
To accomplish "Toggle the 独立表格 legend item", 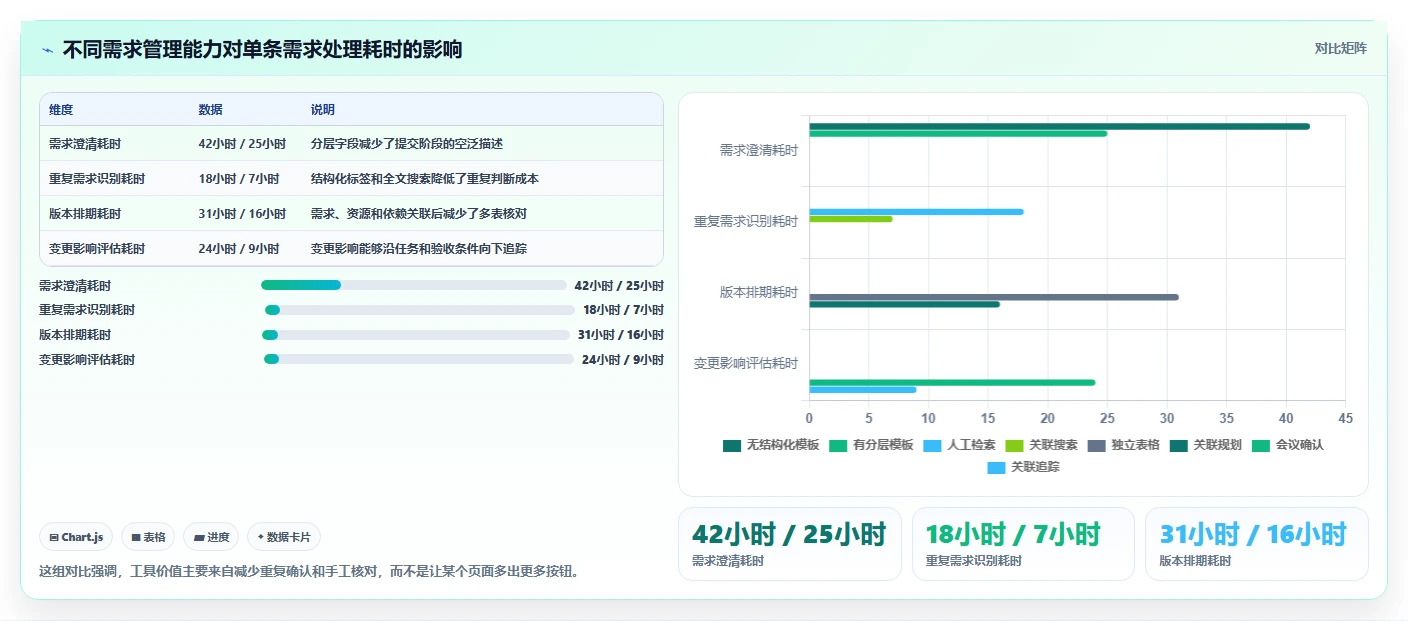I will coord(1123,445).
